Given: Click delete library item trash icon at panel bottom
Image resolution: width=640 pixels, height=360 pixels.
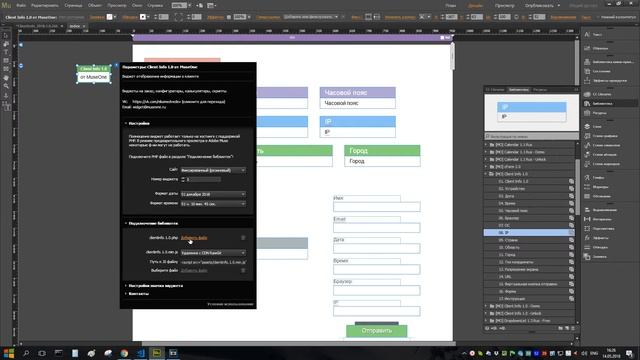Looking at the screenshot, I should pyautogui.click(x=573, y=328).
